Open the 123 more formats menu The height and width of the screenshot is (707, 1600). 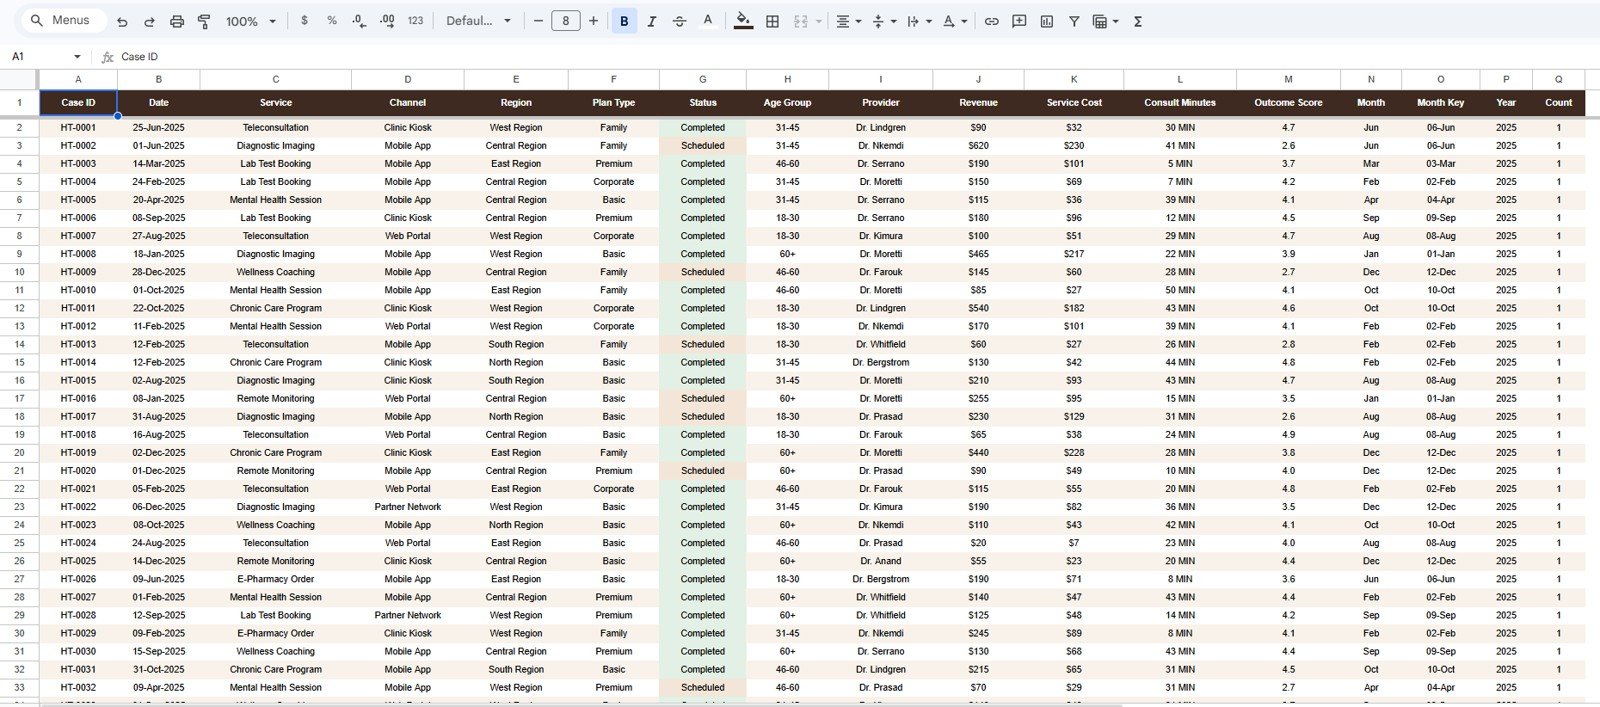(415, 21)
